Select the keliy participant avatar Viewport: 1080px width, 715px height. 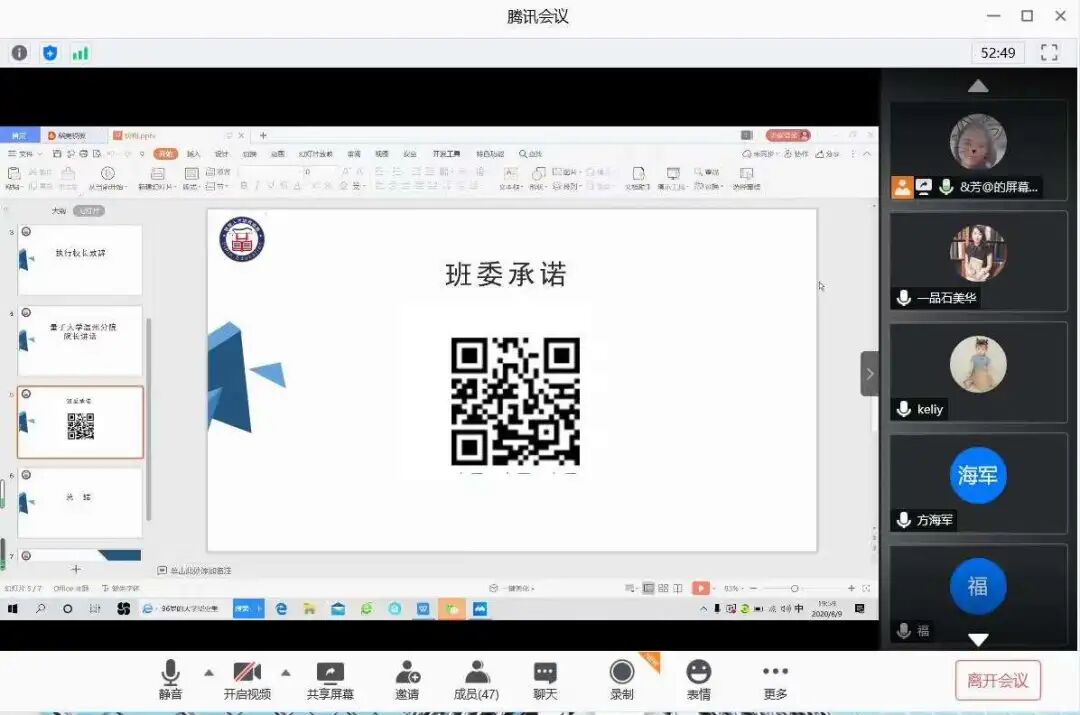(978, 364)
